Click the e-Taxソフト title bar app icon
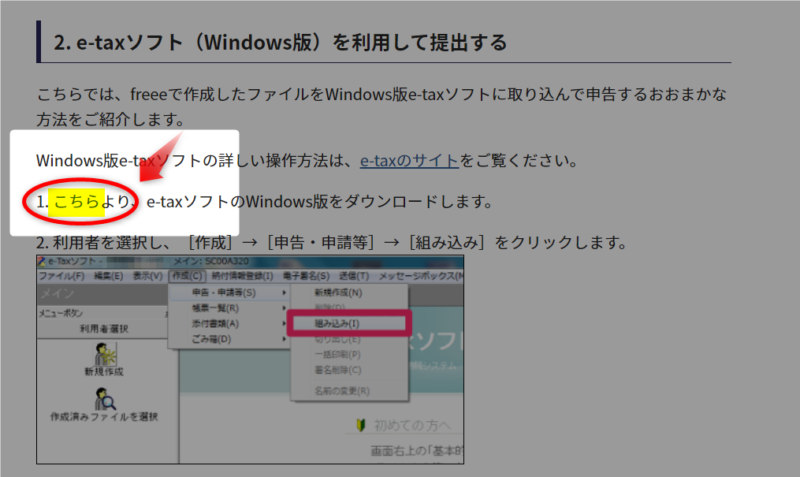This screenshot has width=800, height=477. click(x=42, y=262)
